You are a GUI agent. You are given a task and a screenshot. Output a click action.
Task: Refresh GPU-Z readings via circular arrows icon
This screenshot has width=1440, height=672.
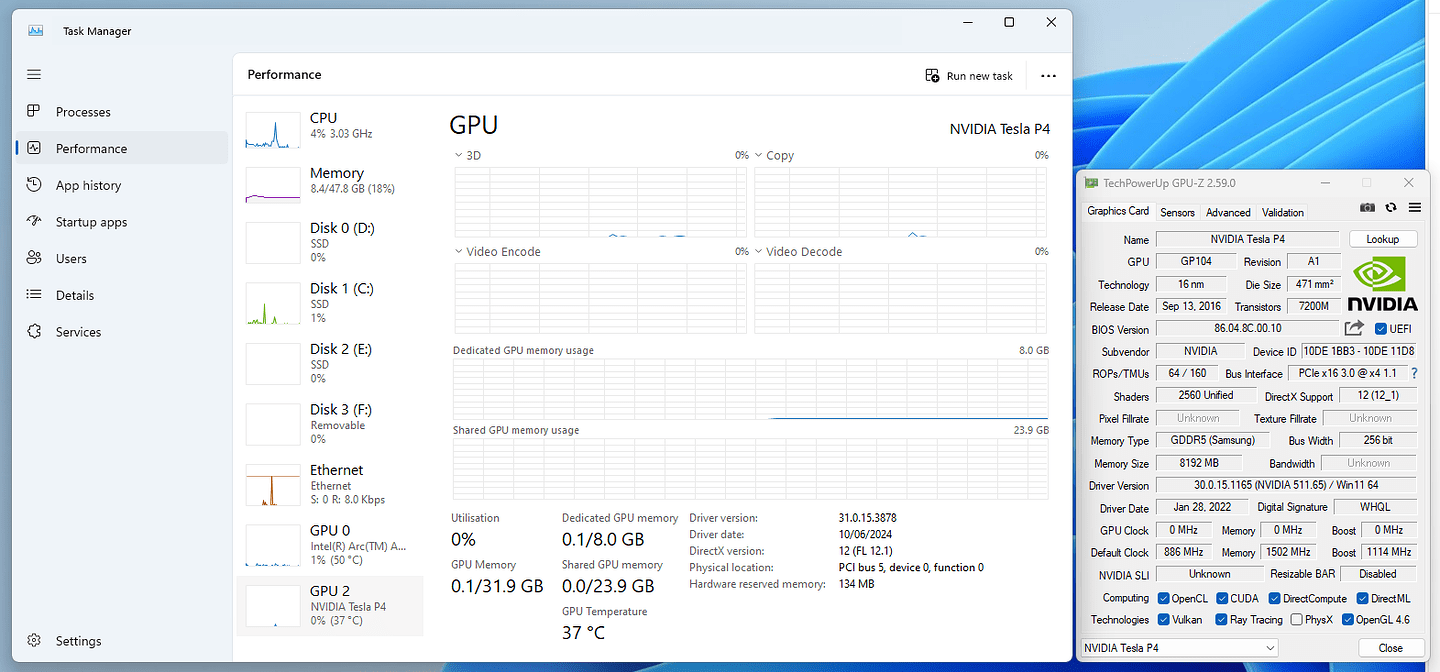pos(1390,207)
